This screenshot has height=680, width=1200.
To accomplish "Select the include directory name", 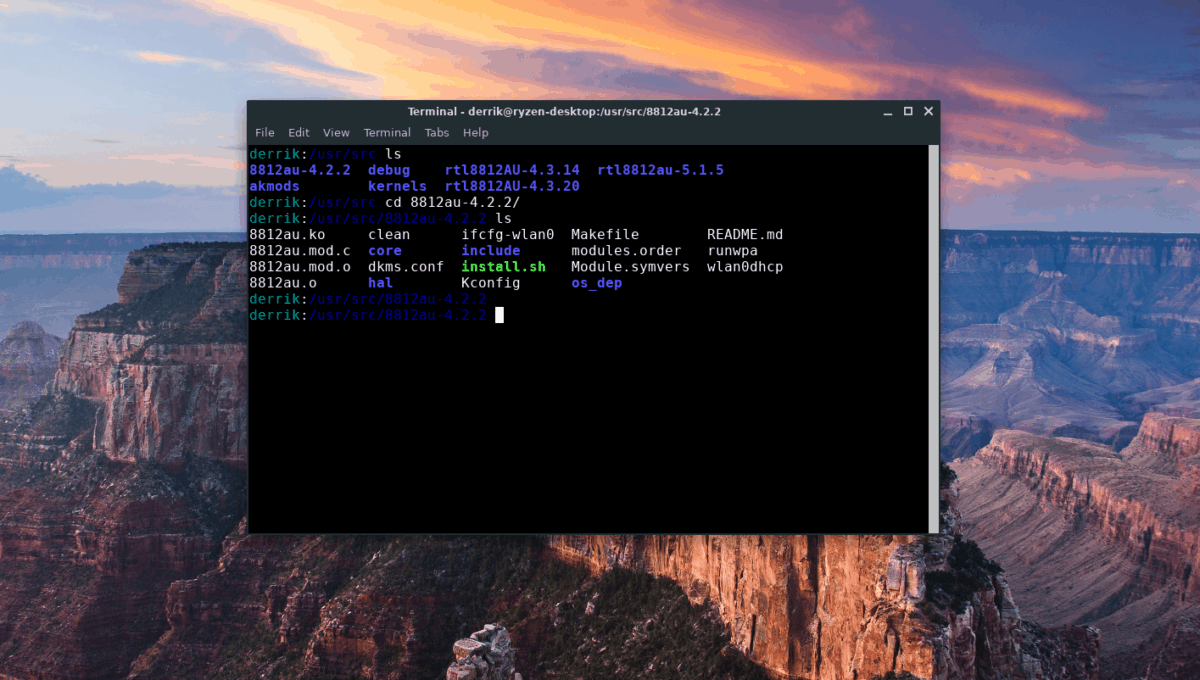I will coord(490,250).
